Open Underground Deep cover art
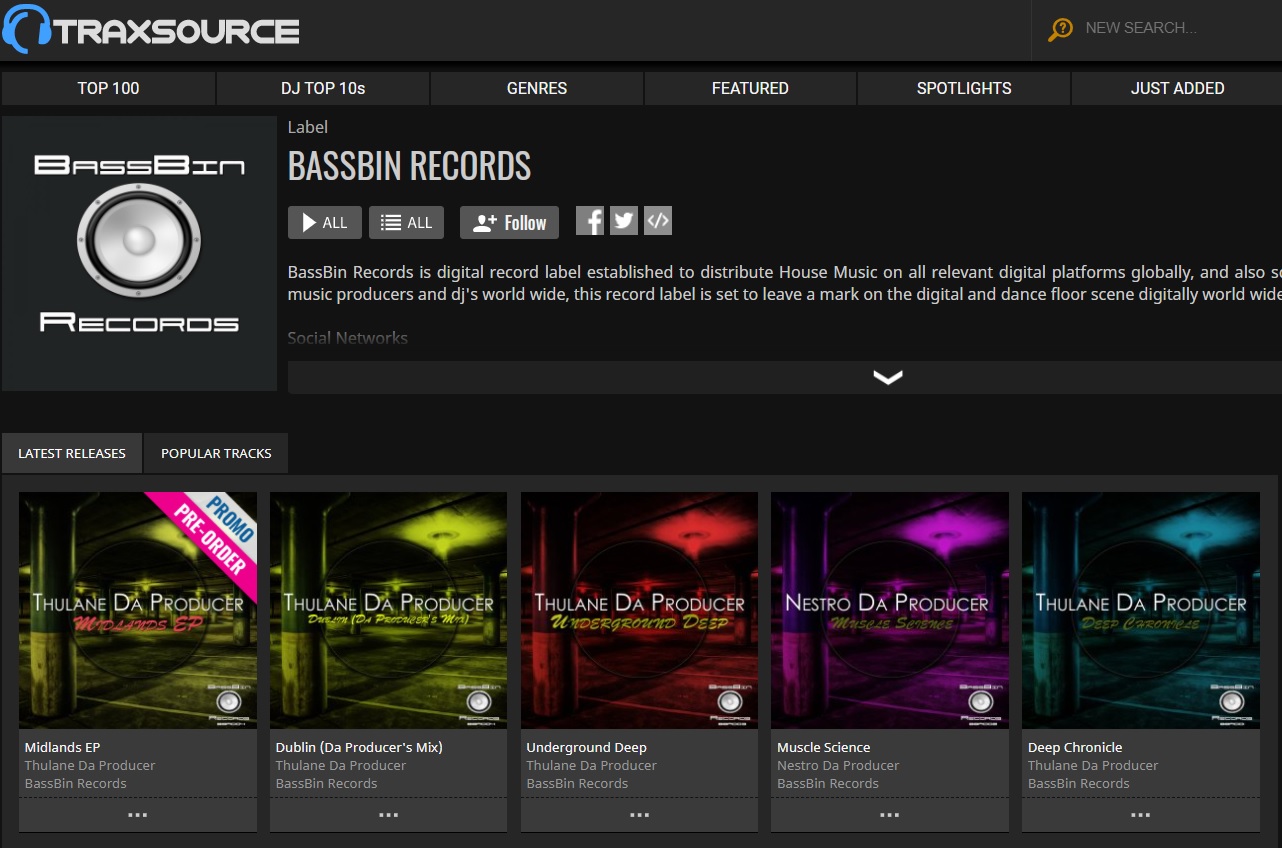 click(x=640, y=610)
